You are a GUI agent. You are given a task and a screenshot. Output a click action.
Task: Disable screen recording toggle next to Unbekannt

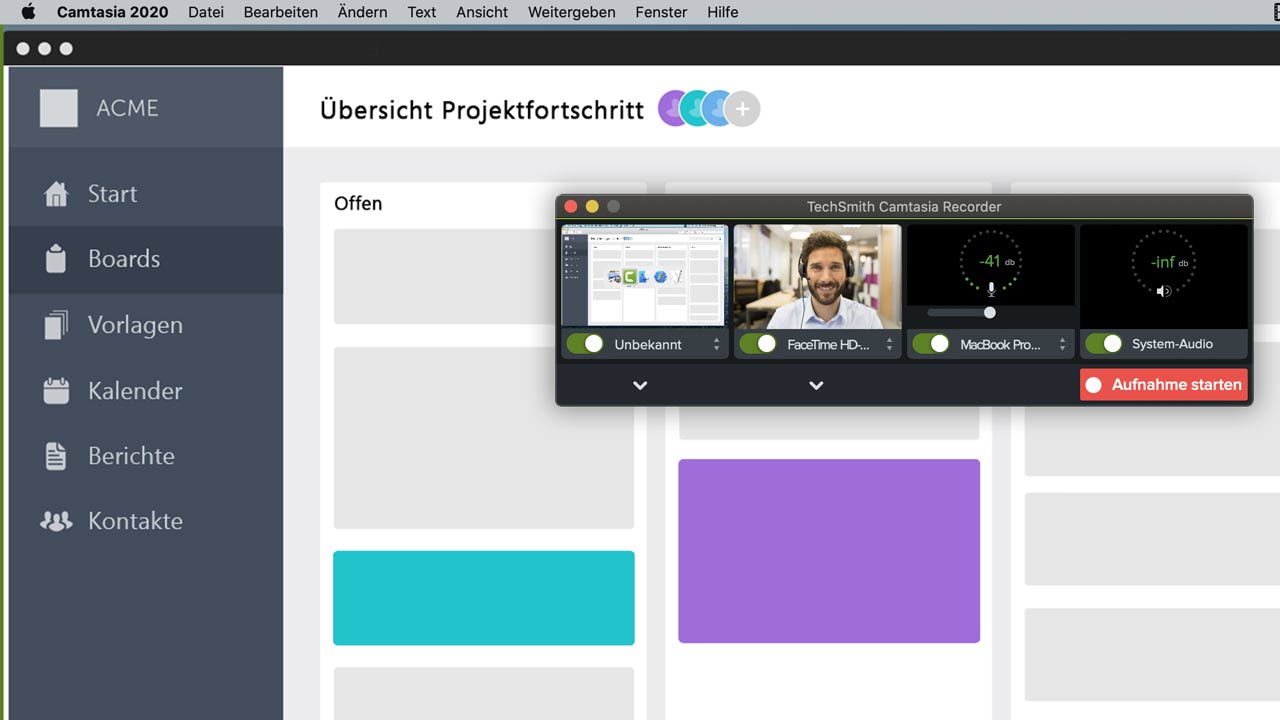[x=585, y=344]
